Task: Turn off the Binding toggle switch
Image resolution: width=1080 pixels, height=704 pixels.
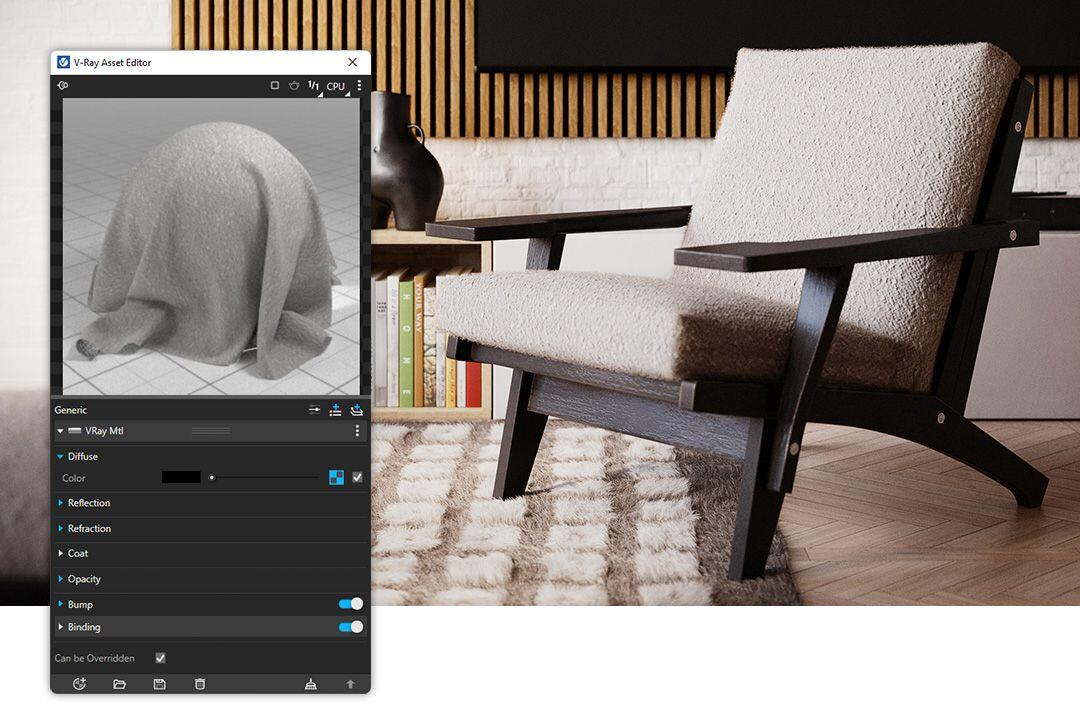Action: tap(350, 627)
